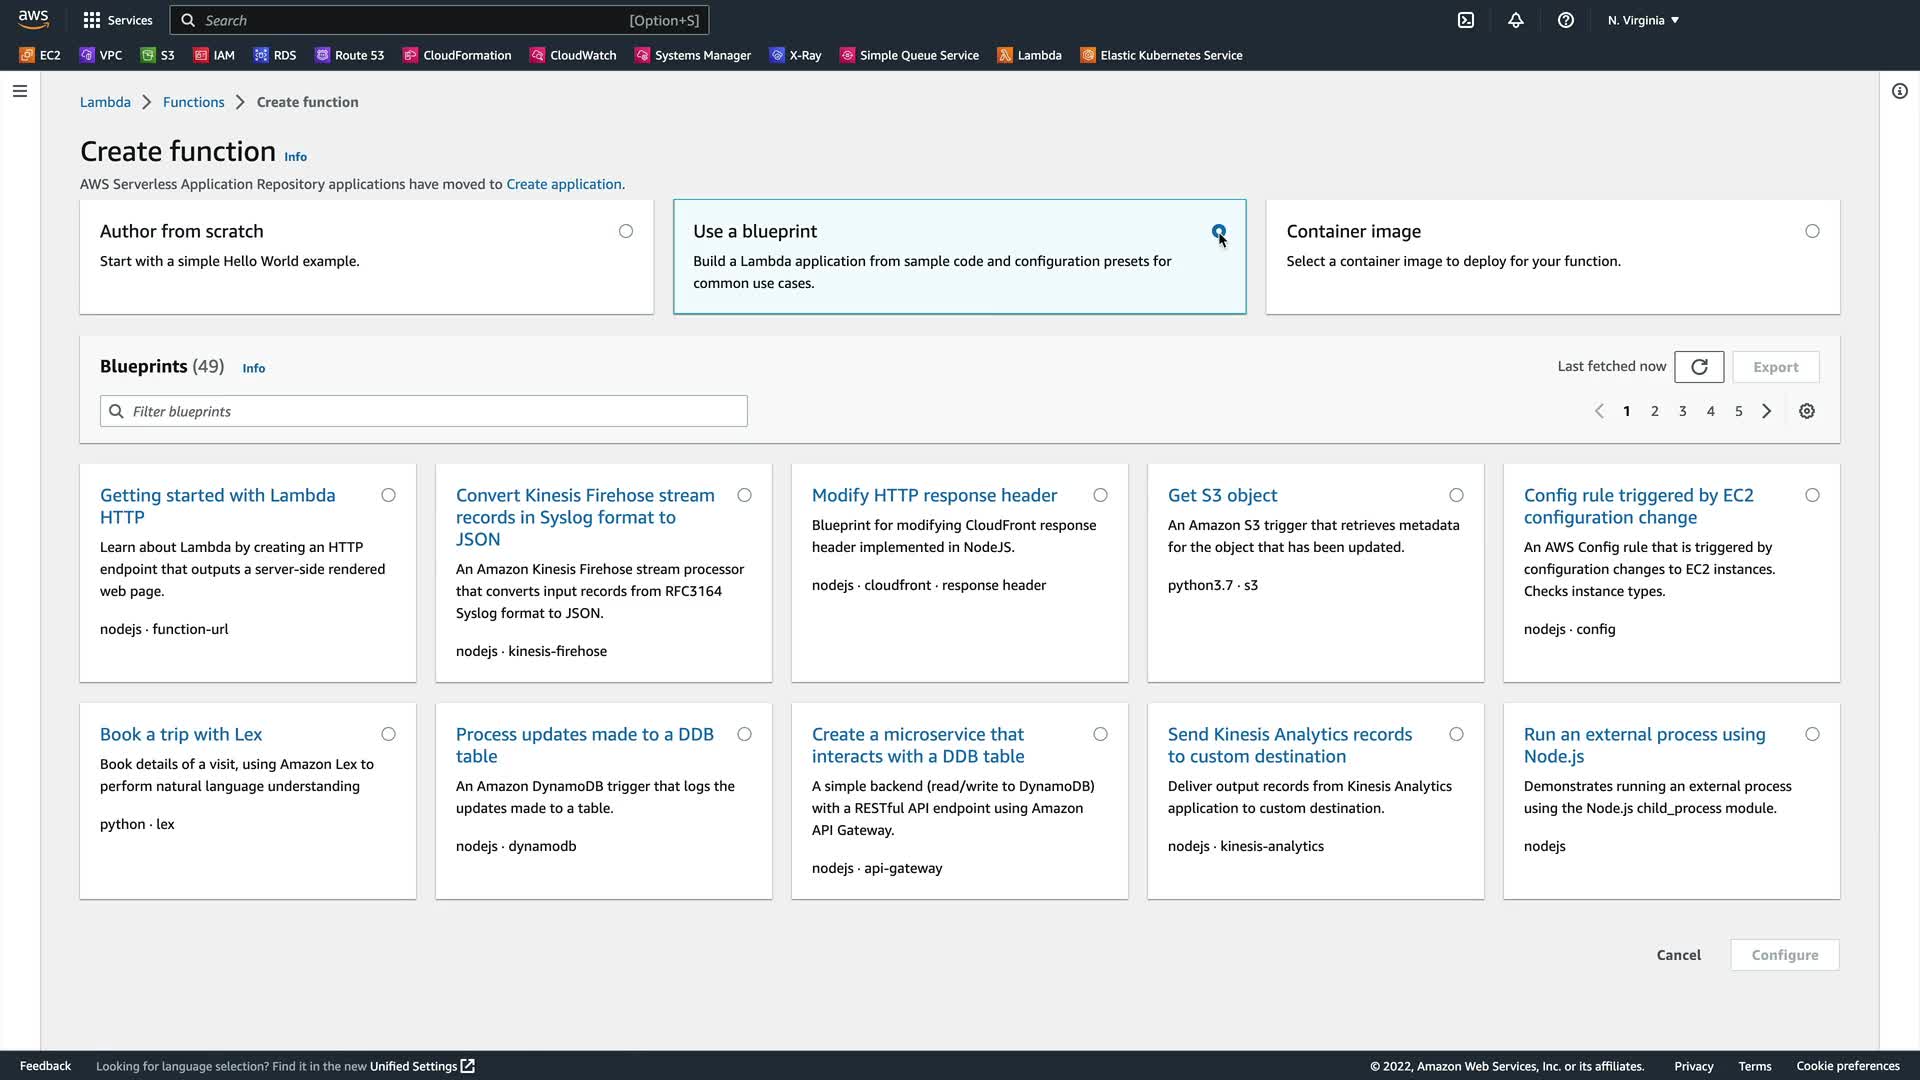Jump to blueprints page 3

tap(1683, 411)
